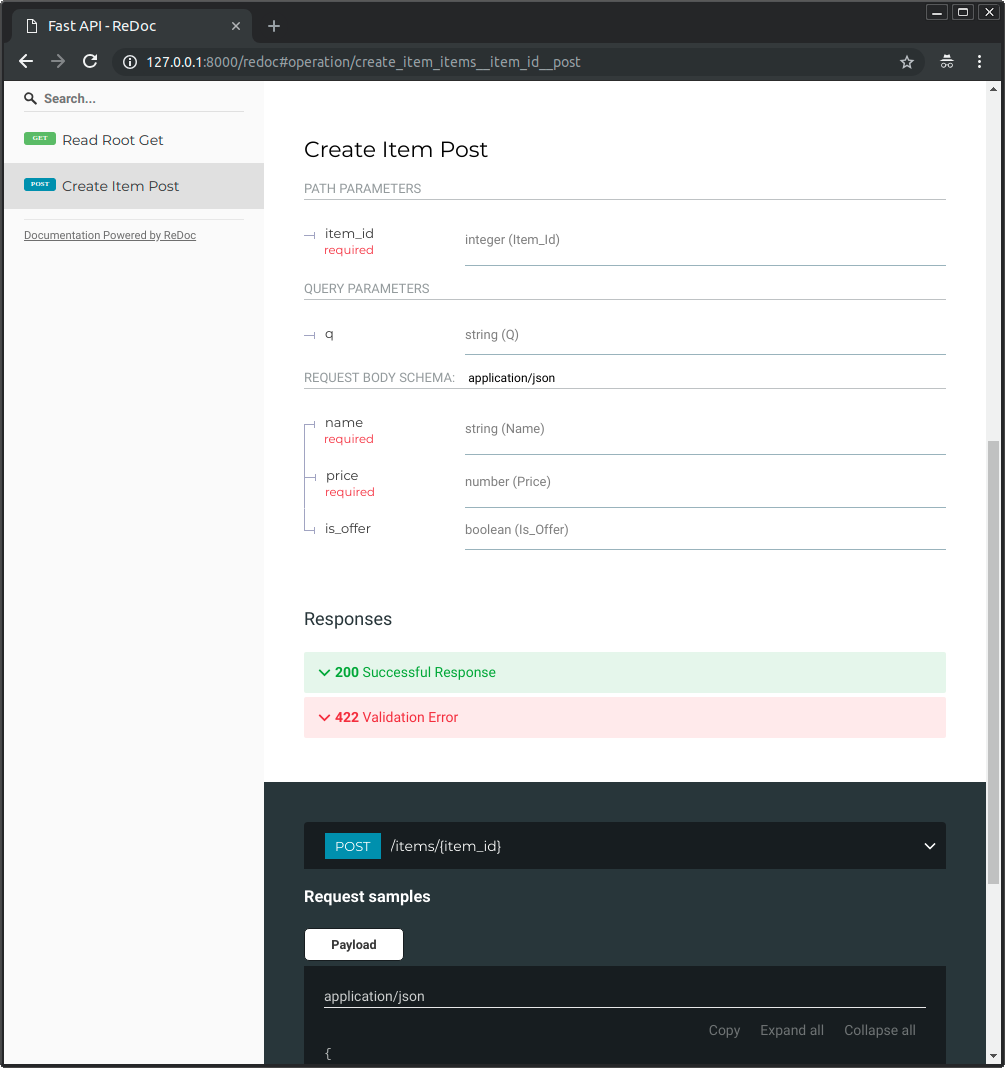
Task: Click the site information icon in address bar
Action: [x=129, y=62]
